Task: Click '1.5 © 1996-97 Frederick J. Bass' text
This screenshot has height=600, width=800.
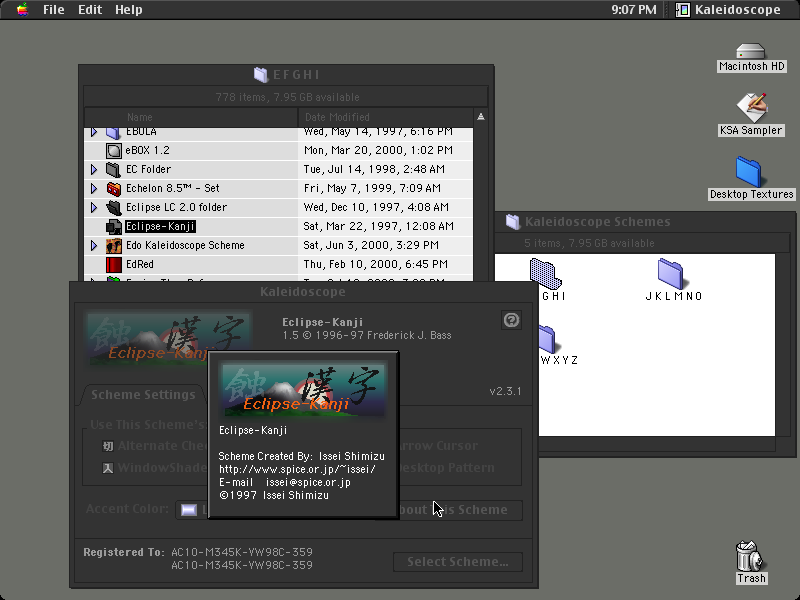Action: point(367,336)
